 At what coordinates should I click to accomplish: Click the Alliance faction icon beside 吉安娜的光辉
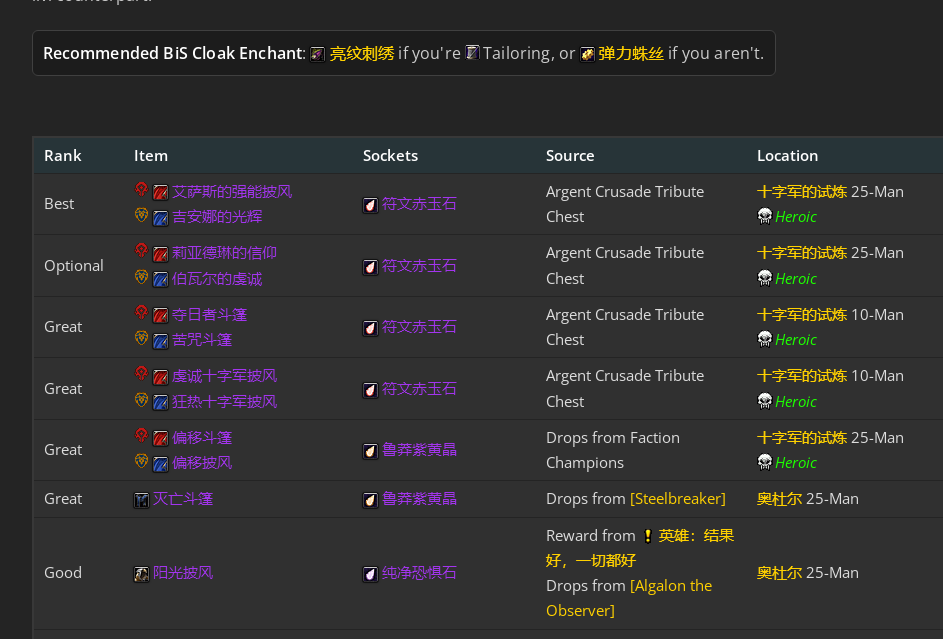[x=141, y=215]
